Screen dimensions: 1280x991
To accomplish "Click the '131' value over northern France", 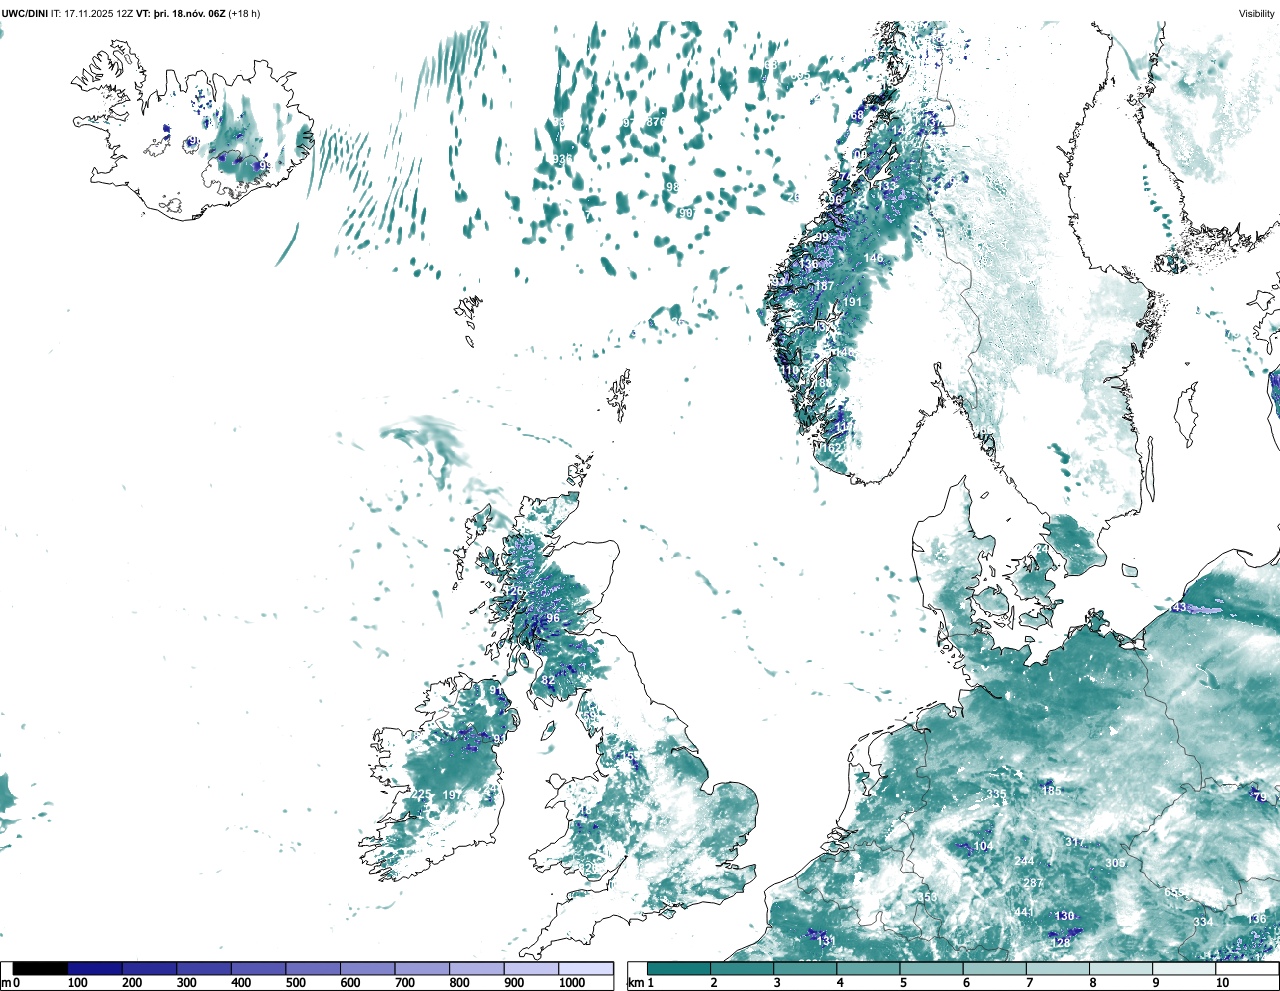I will (826, 942).
